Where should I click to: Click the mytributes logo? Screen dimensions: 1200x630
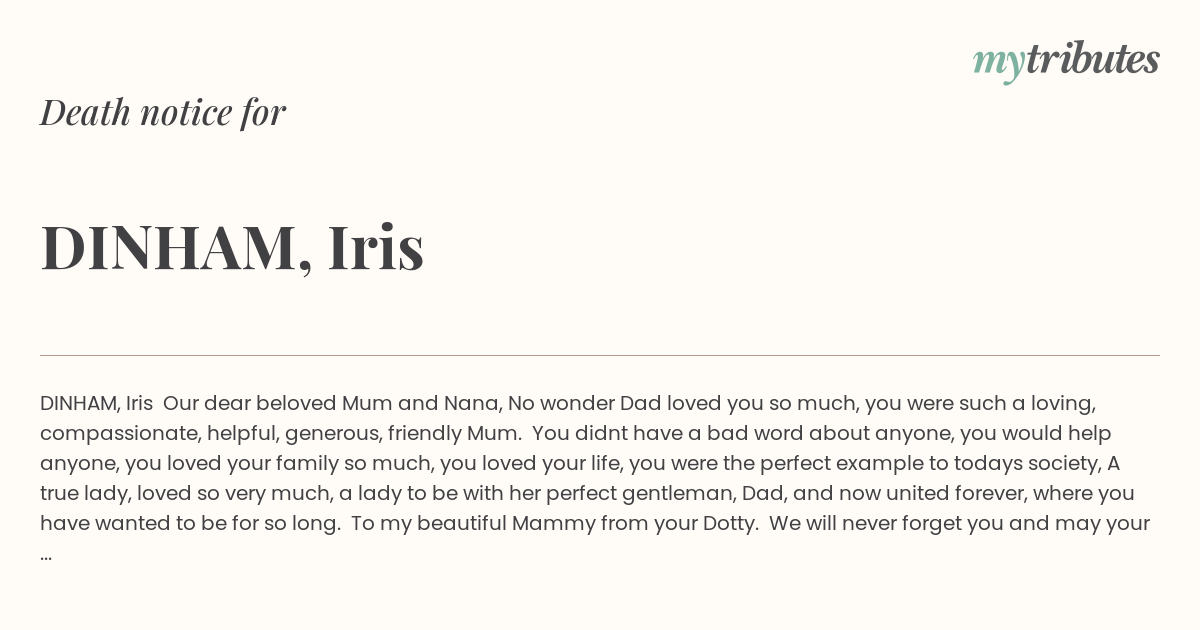click(x=1066, y=61)
